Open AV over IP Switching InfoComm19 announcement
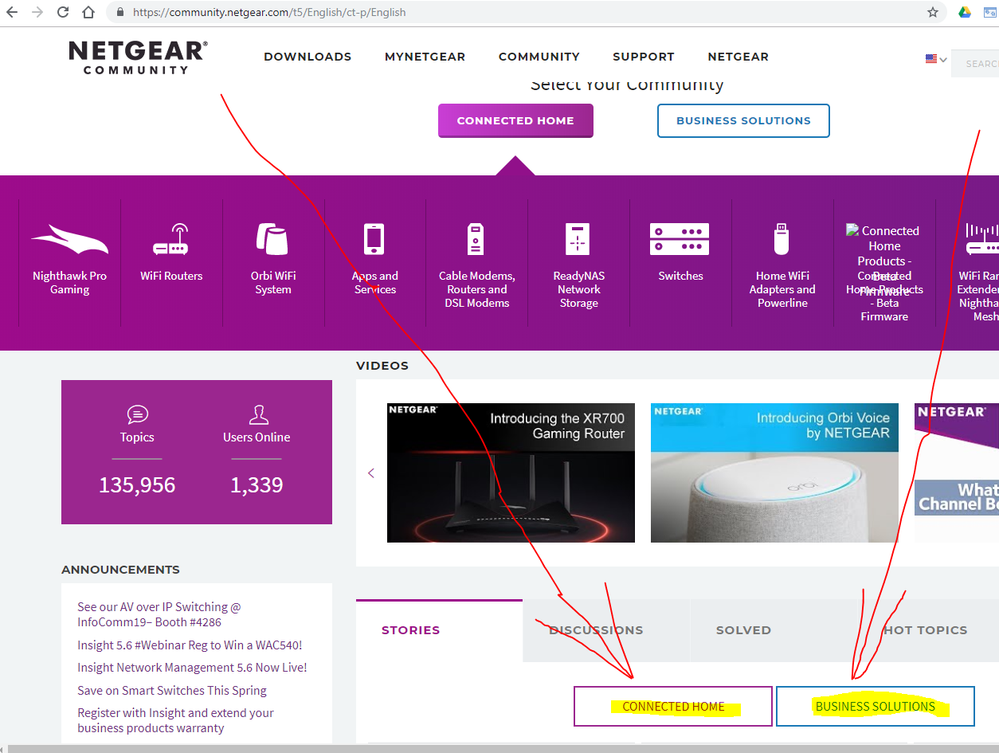Viewport: 999px width, 753px height. tap(159, 615)
